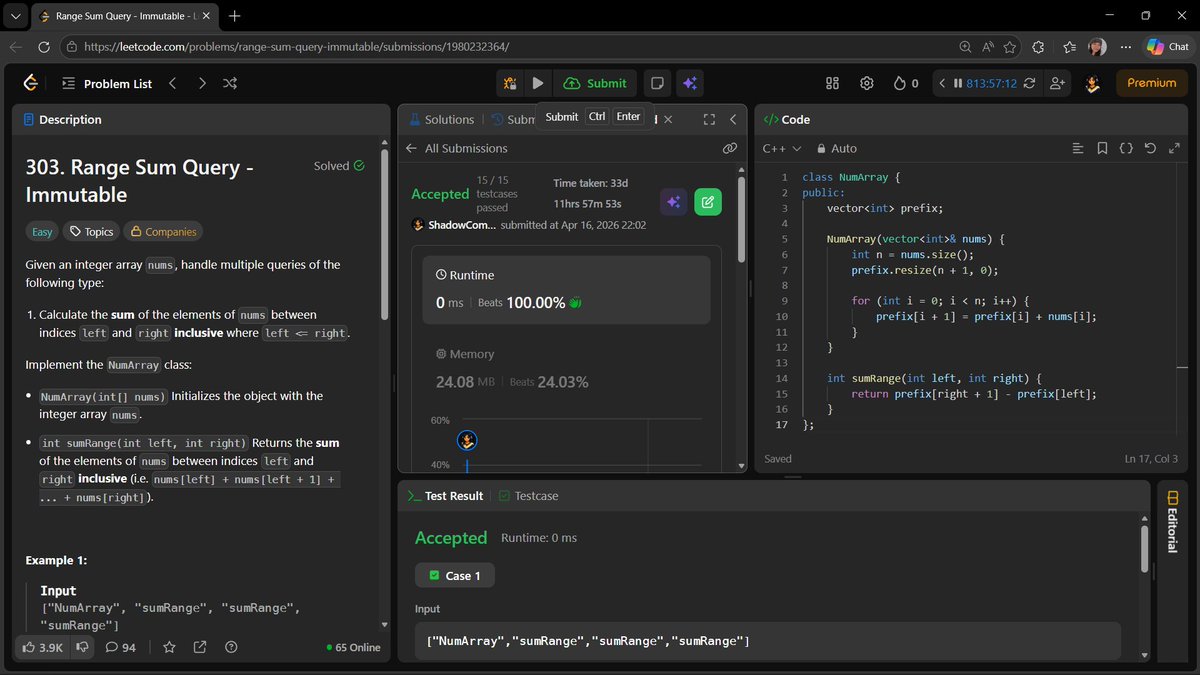Switch to the Testcase tab

point(535,494)
